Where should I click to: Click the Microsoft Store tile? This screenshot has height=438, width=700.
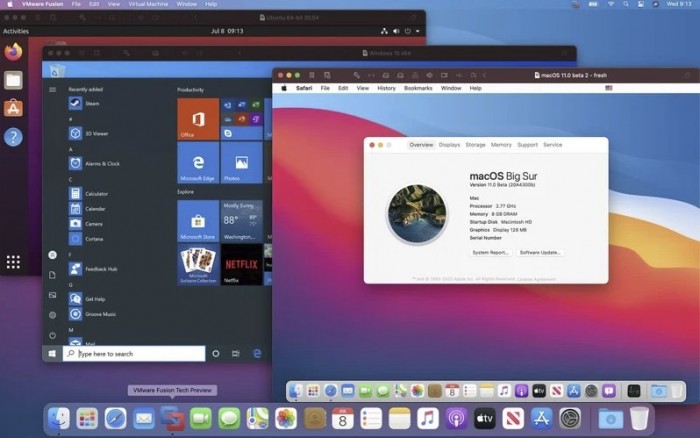click(x=198, y=221)
